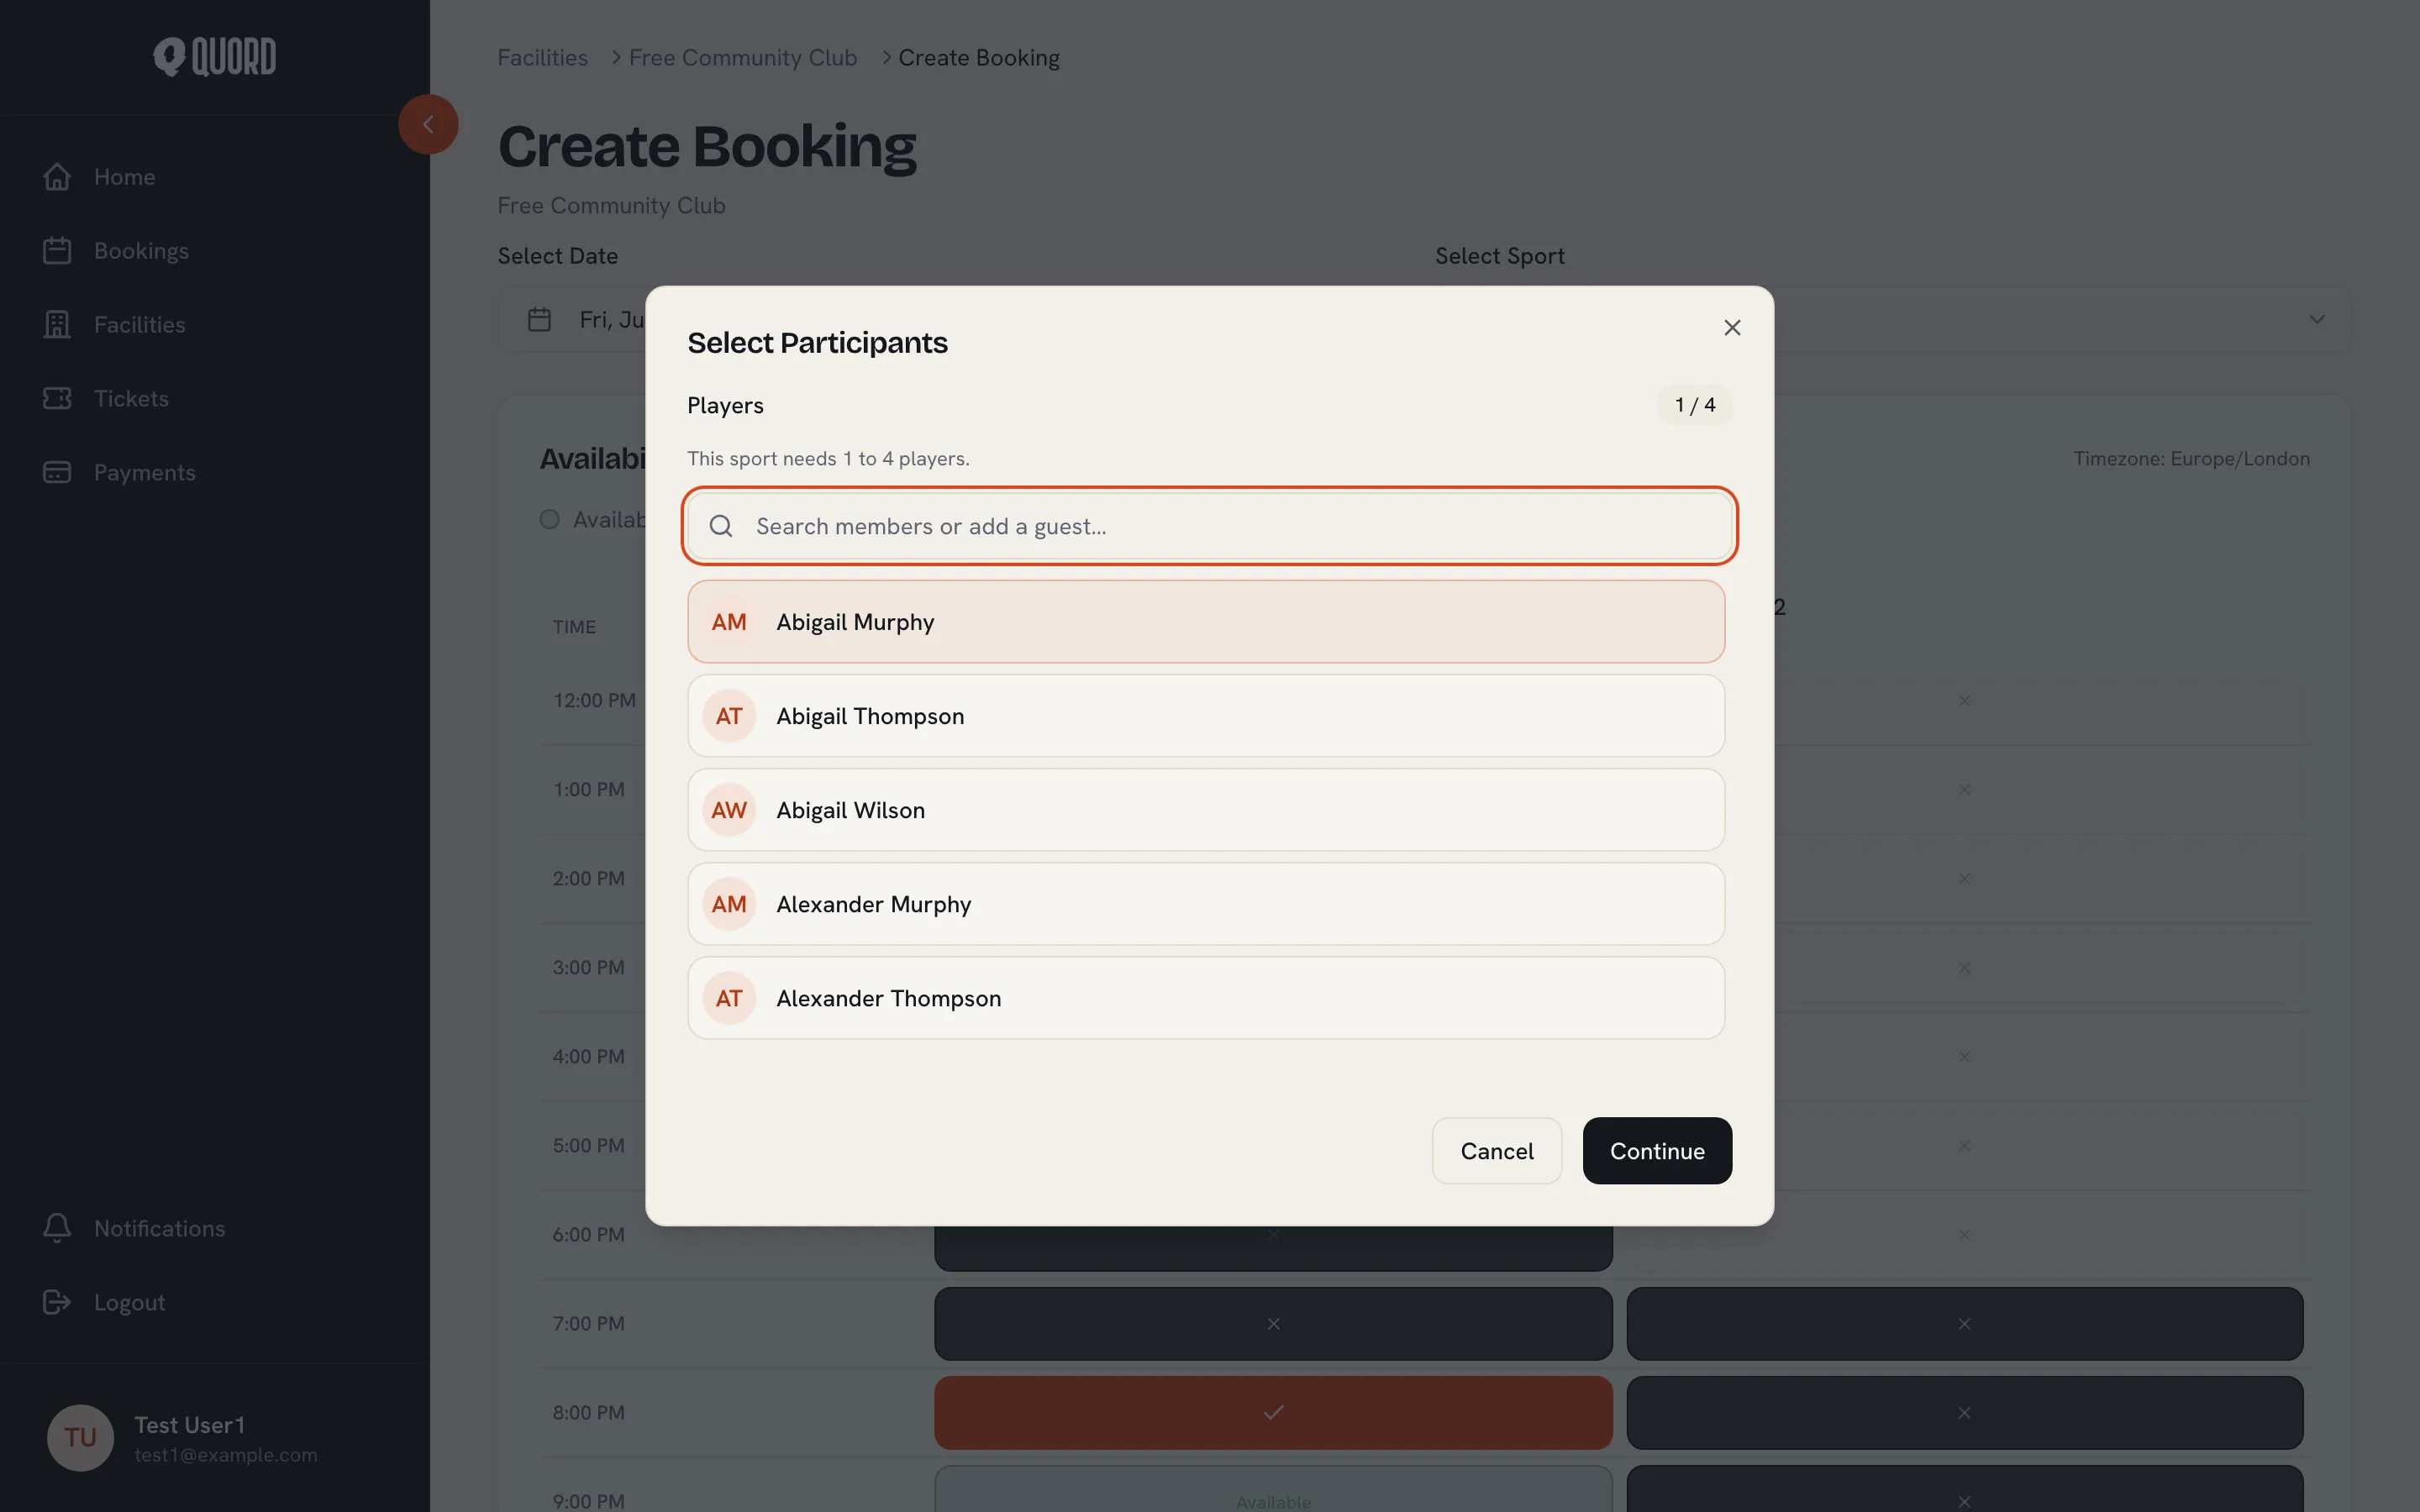
Task: Open the Payments menu item
Action: (145, 473)
